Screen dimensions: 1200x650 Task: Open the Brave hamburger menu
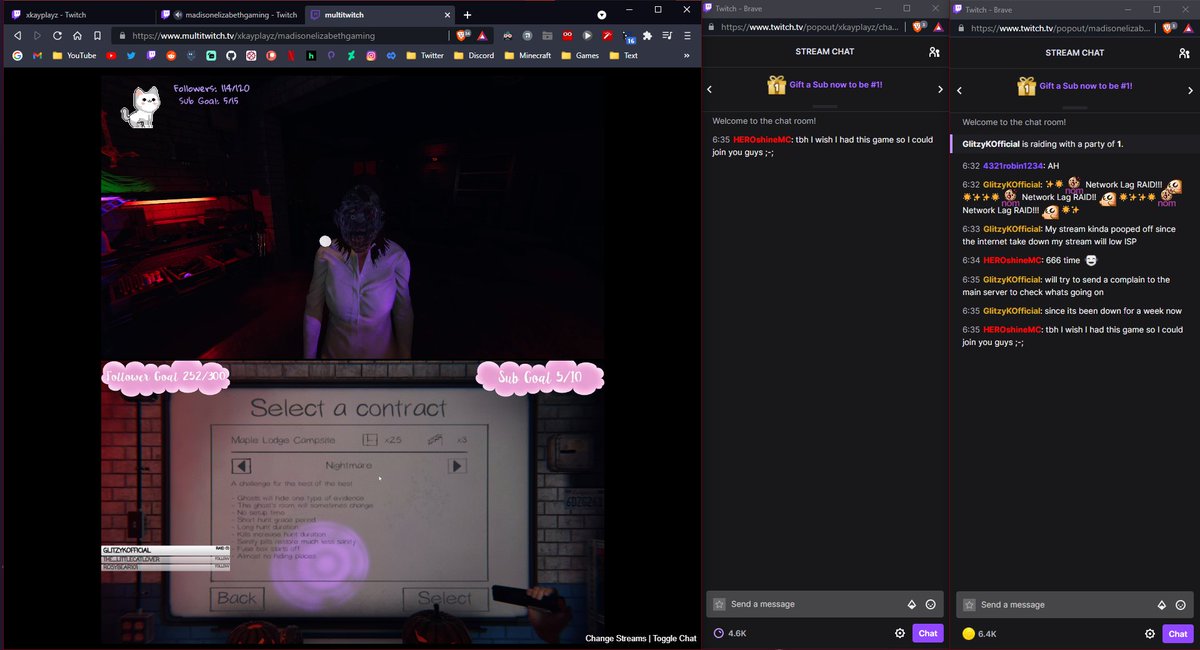coord(686,35)
